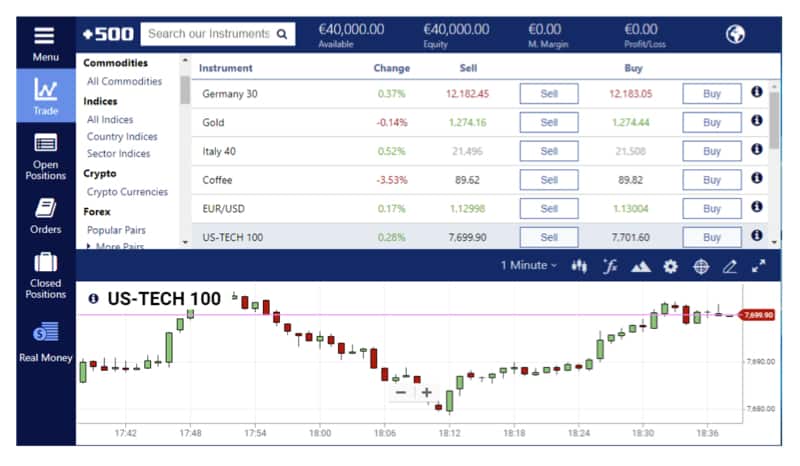
Task: Click category list scroll up arrow
Action: pos(185,61)
